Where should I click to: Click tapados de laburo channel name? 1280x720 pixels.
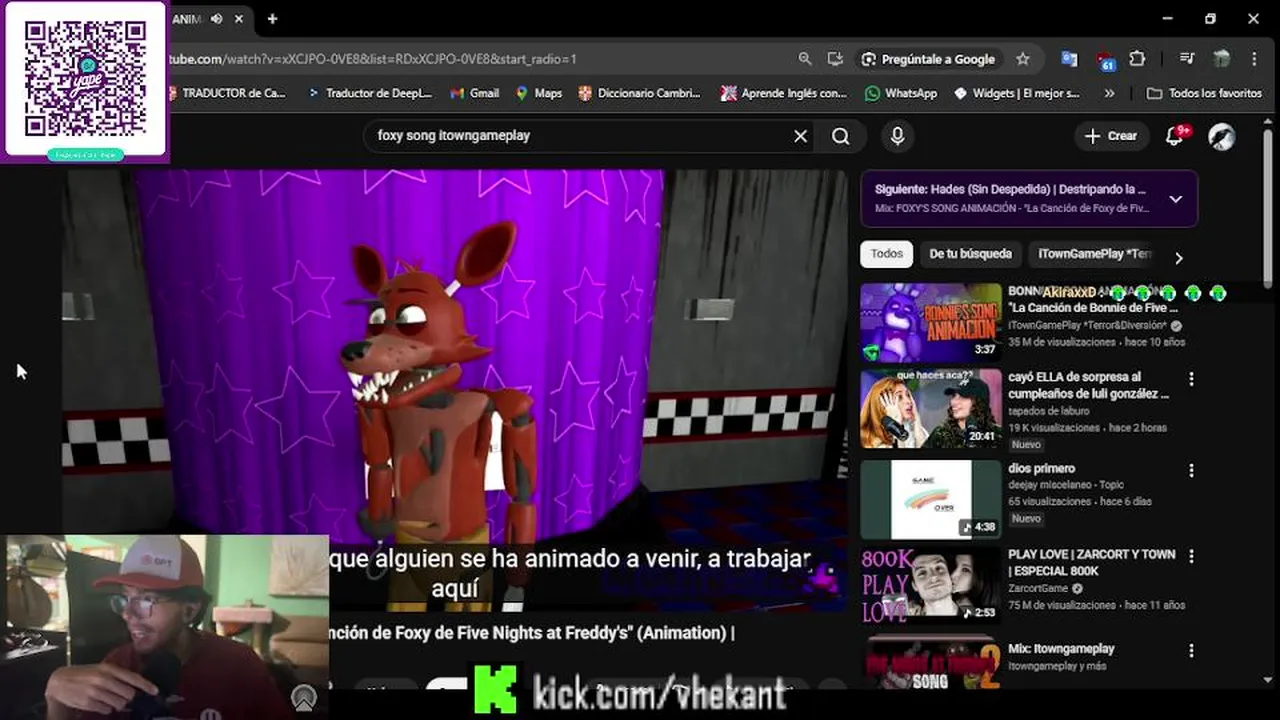(1050, 411)
